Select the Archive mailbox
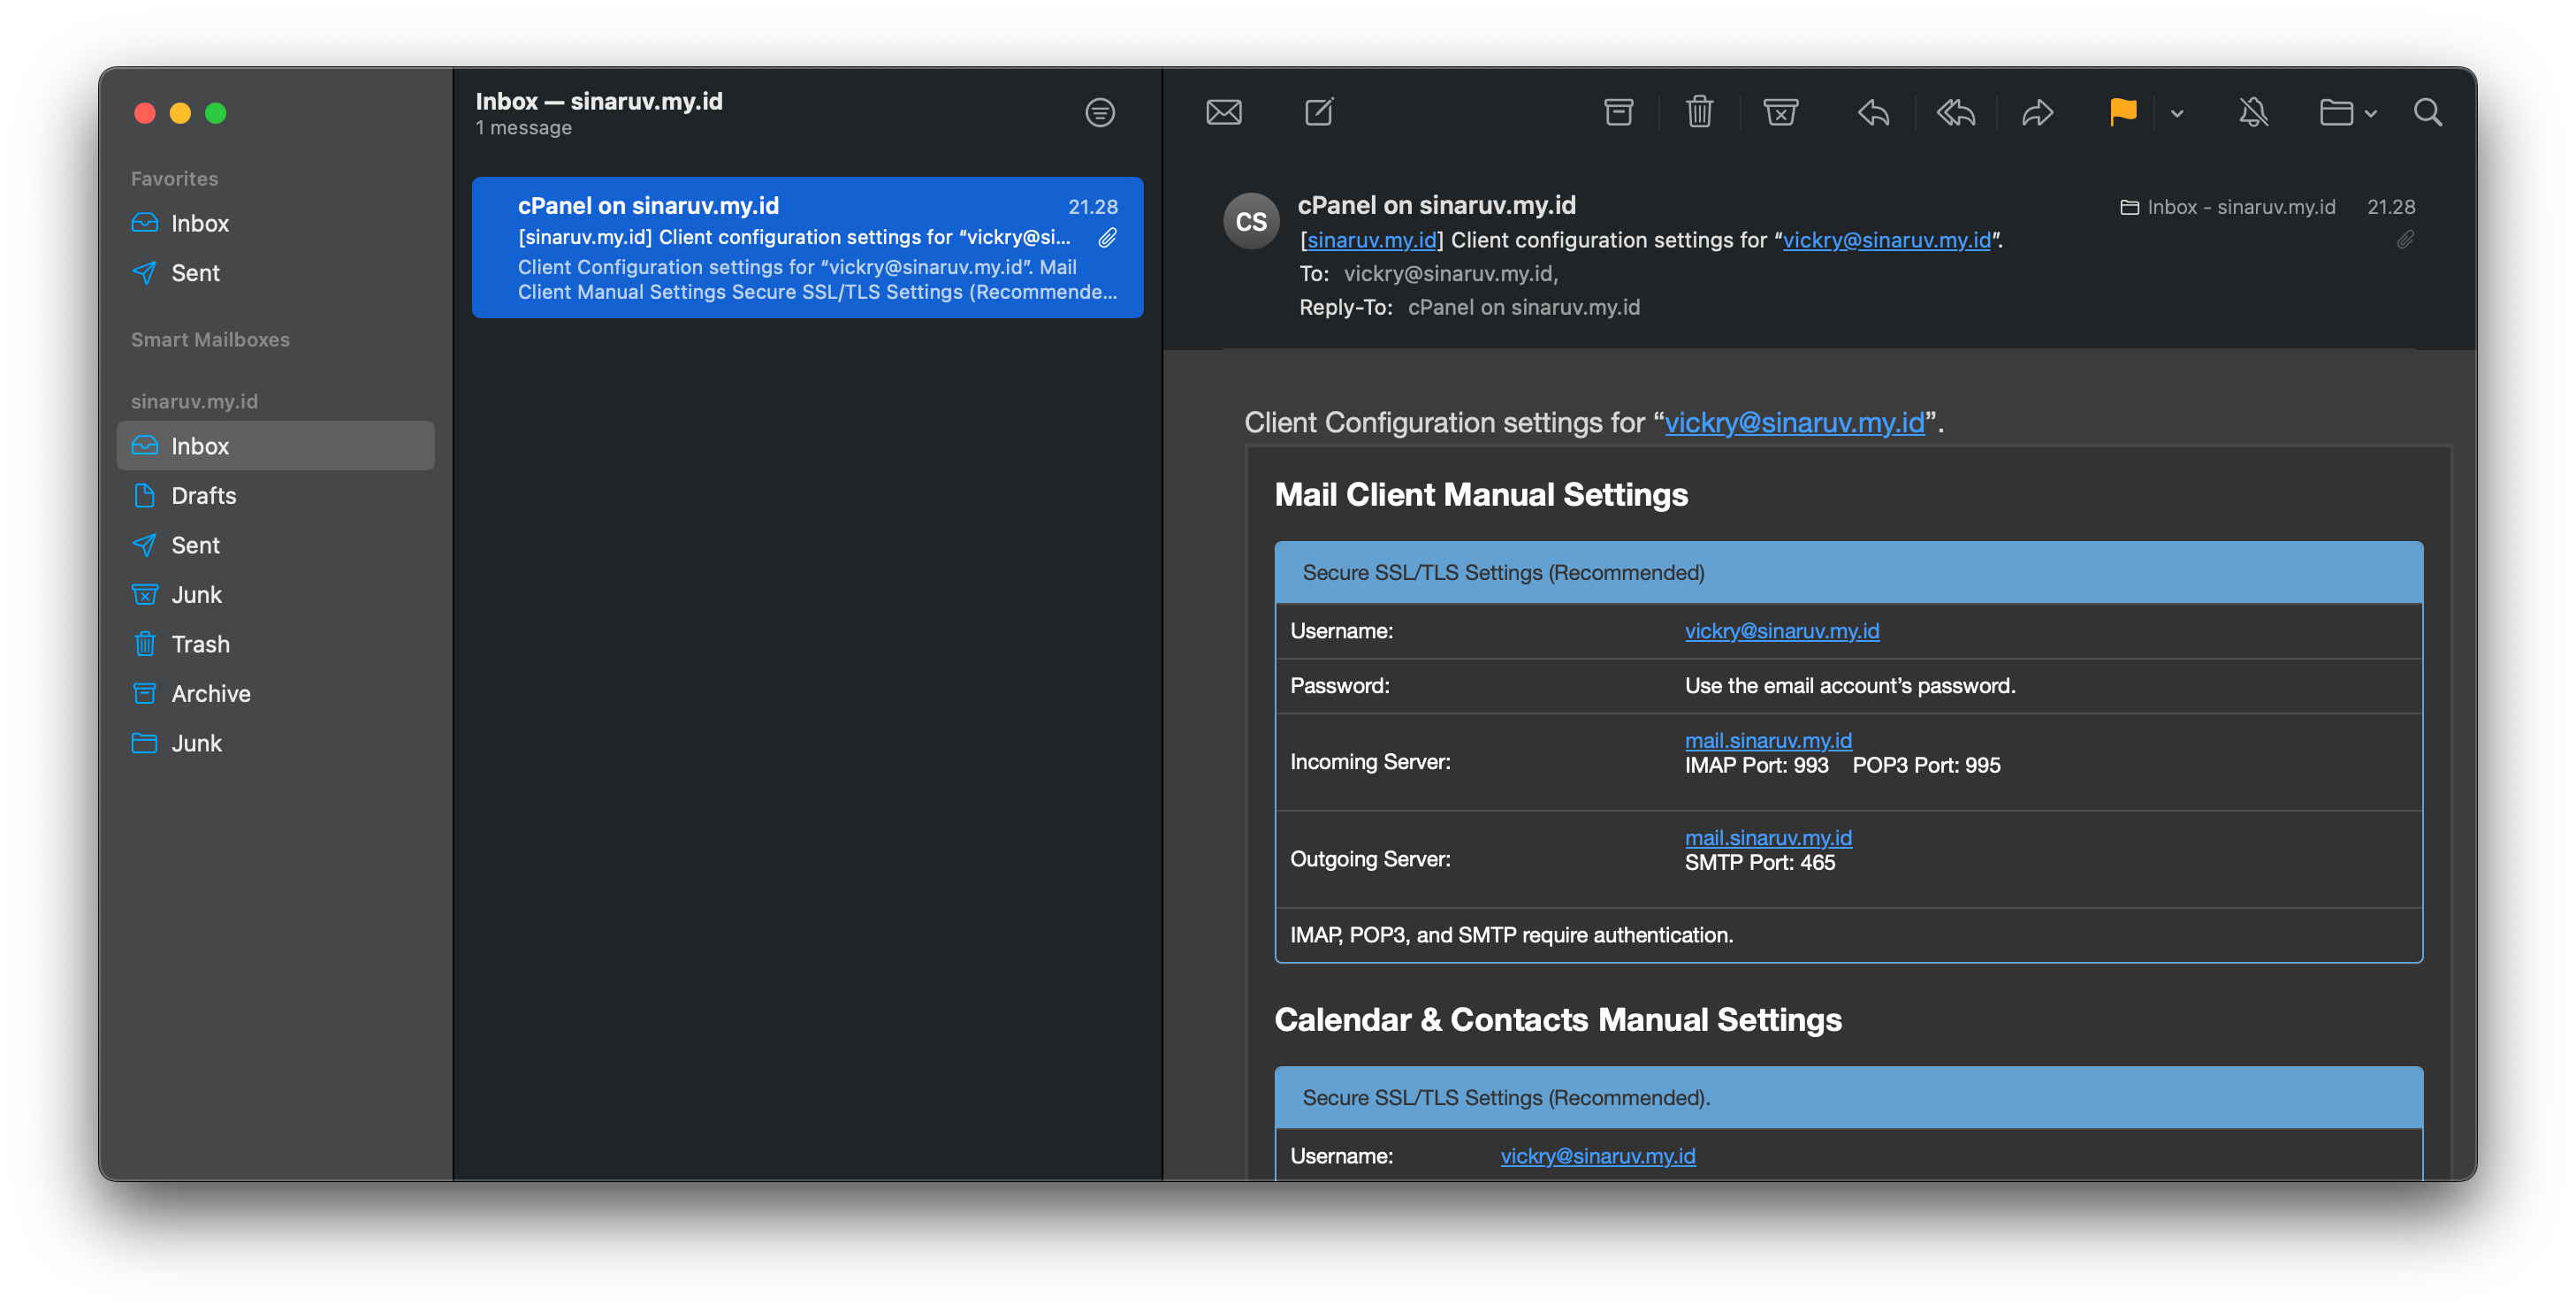 pos(210,693)
